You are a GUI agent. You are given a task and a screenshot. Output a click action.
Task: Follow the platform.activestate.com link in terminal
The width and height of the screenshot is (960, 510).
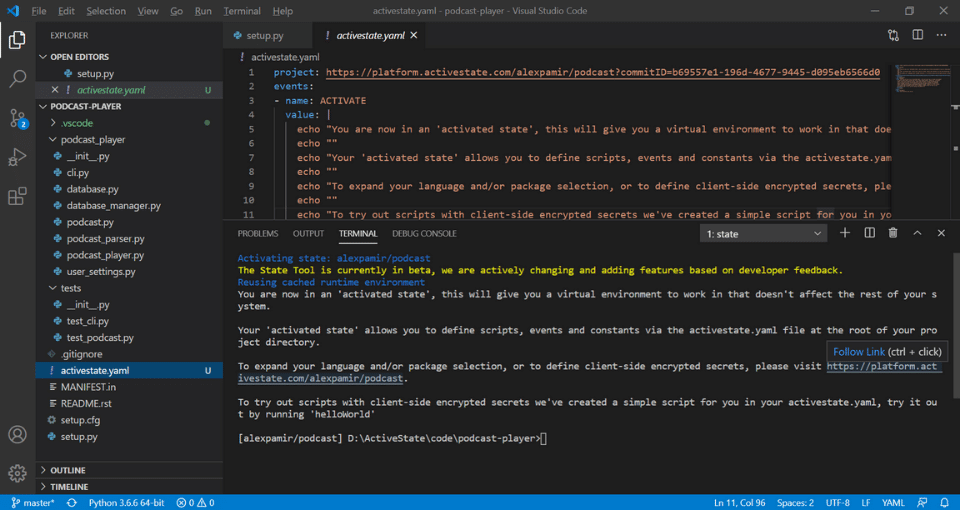pyautogui.click(x=882, y=367)
